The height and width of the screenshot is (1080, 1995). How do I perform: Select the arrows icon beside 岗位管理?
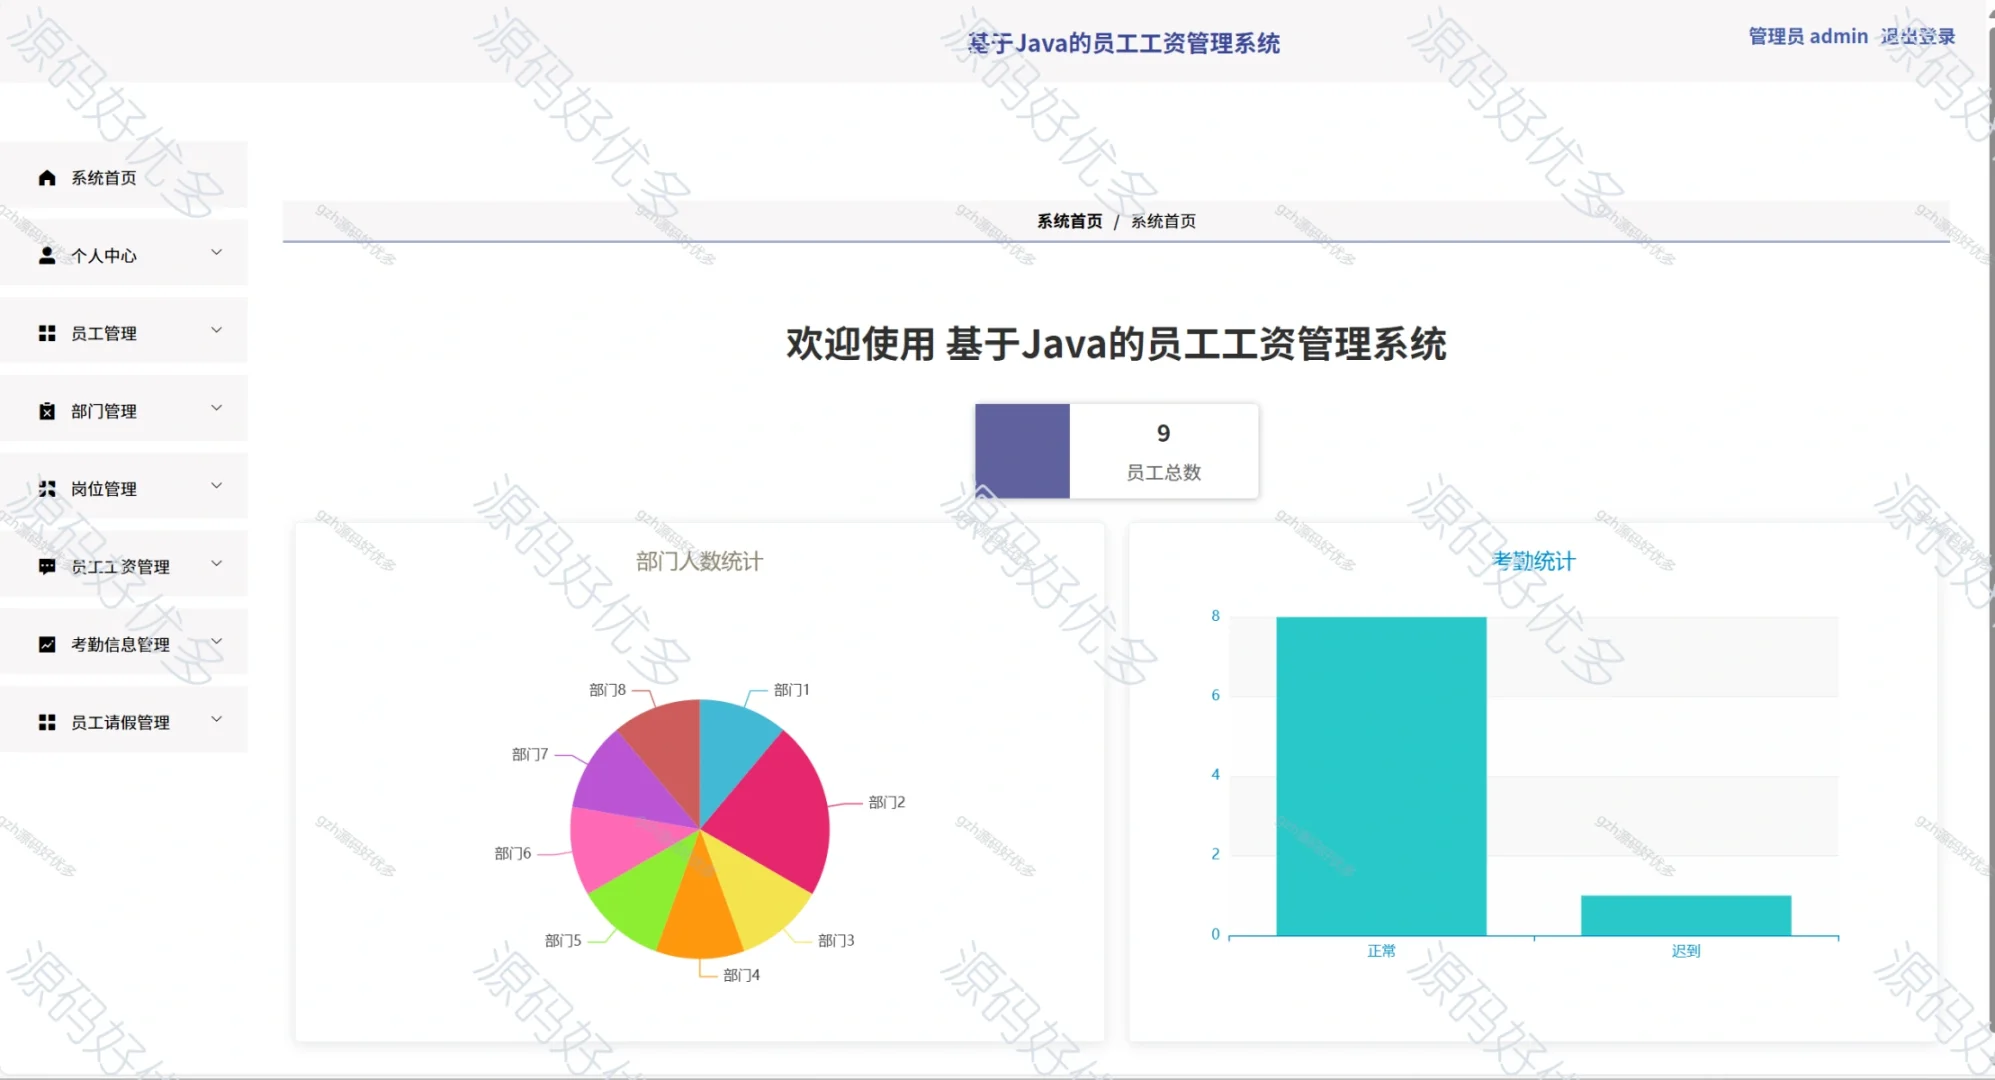tap(45, 488)
